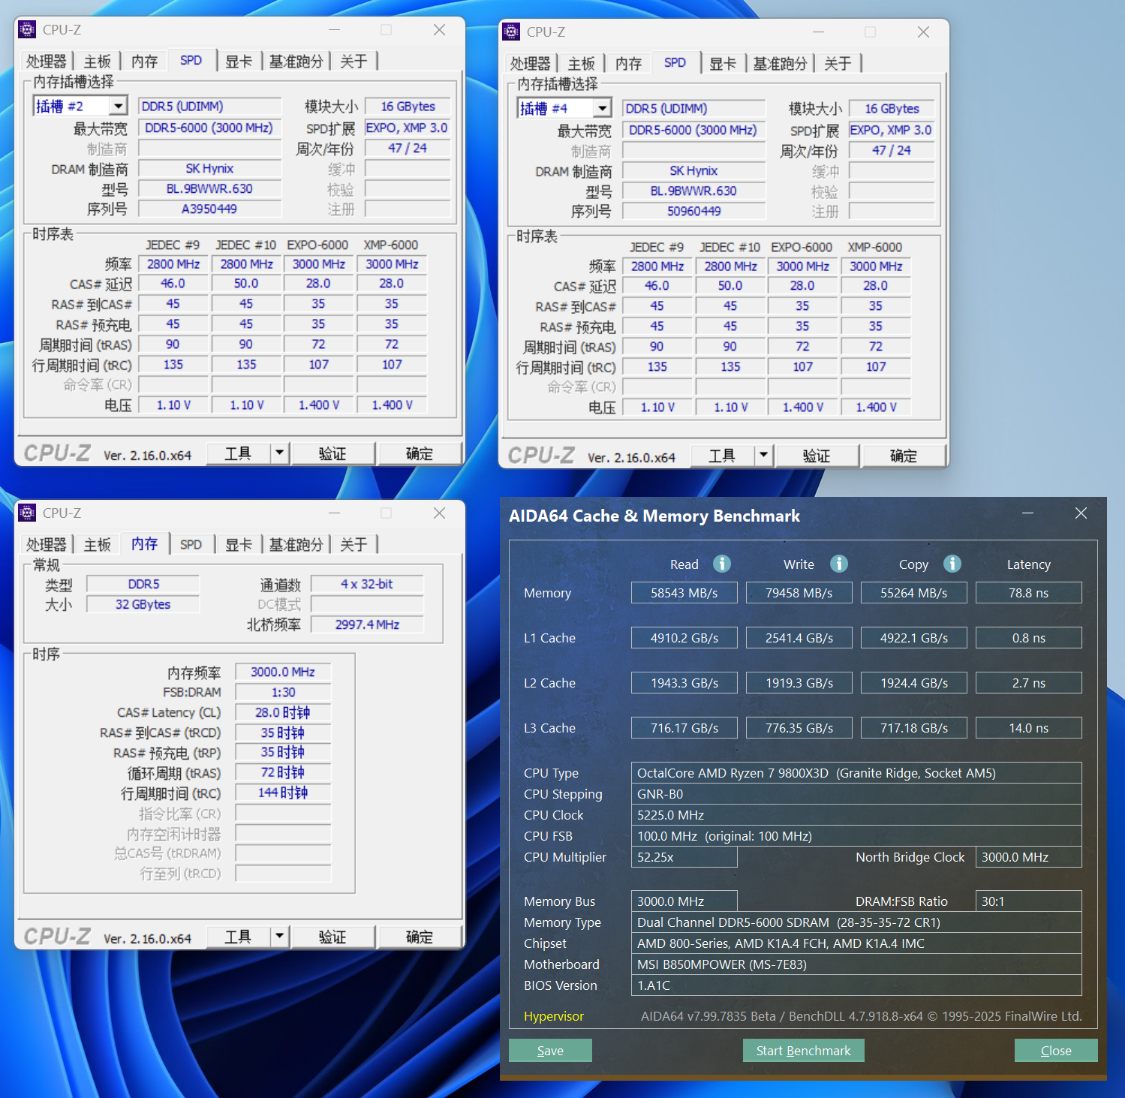
Task: Click Copy info icon in AIDA64
Action: (952, 564)
